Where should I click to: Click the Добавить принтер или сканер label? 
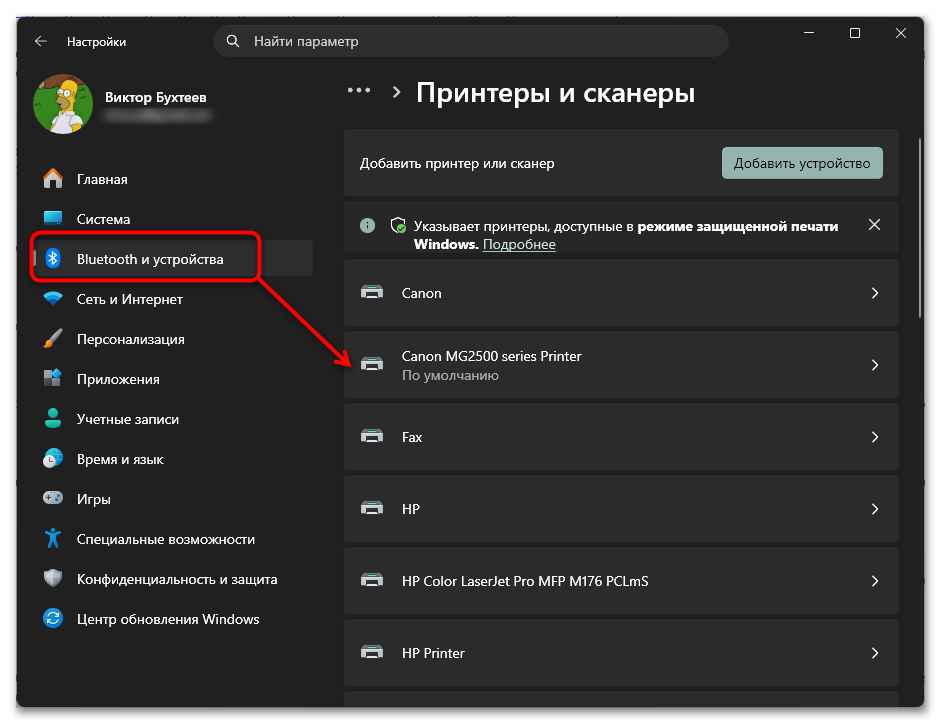pos(457,163)
